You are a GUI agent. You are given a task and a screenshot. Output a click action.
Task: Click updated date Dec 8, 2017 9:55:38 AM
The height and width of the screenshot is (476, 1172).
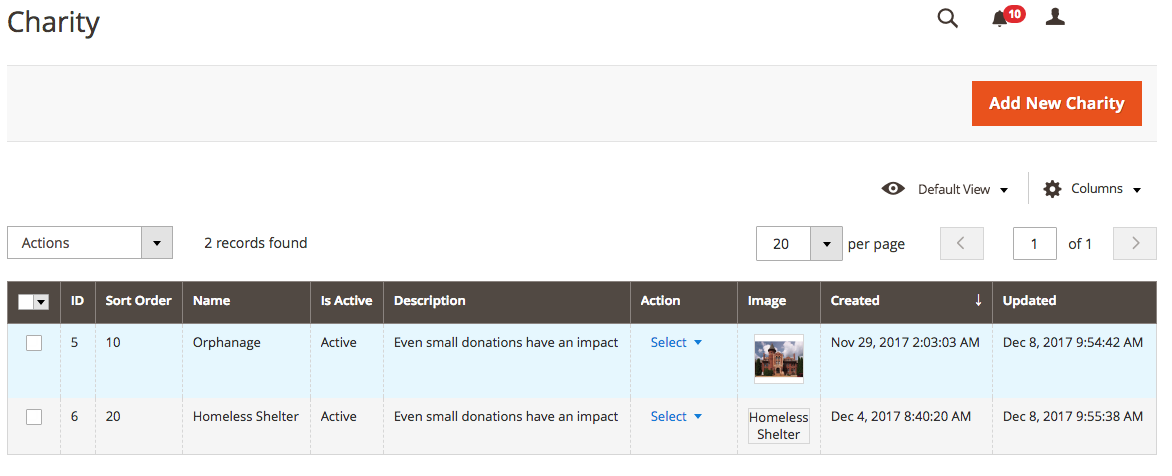(1073, 416)
